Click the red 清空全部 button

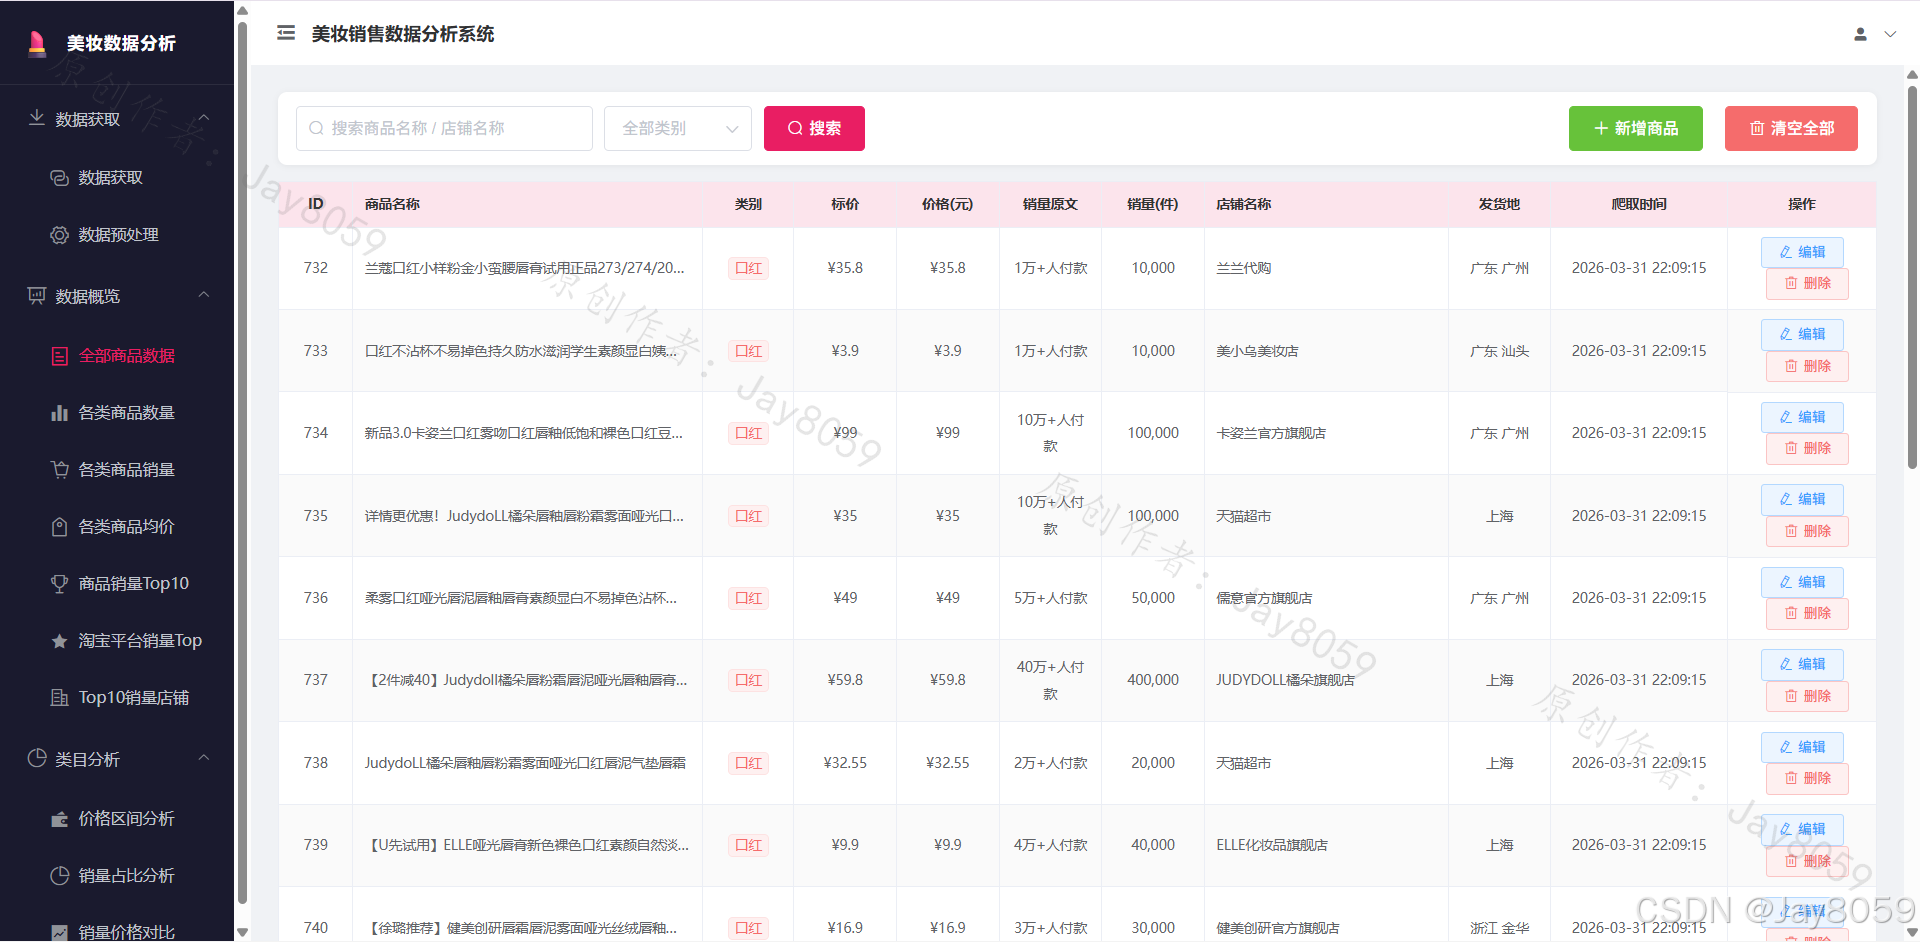coord(1791,128)
